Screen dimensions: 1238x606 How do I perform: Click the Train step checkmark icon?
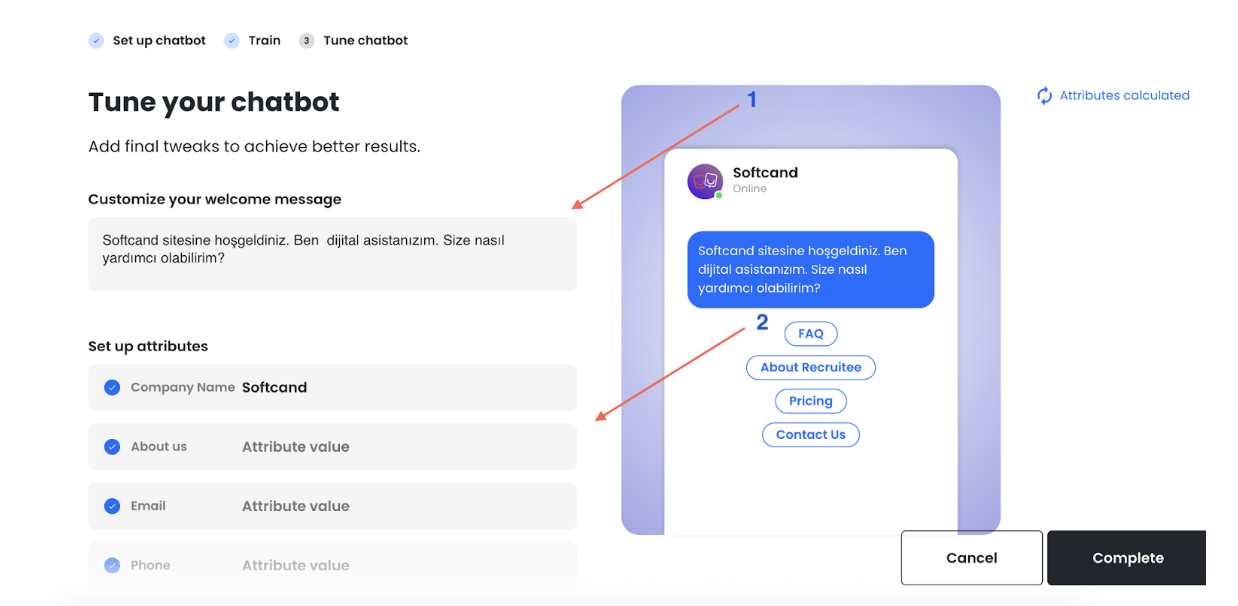coord(232,41)
